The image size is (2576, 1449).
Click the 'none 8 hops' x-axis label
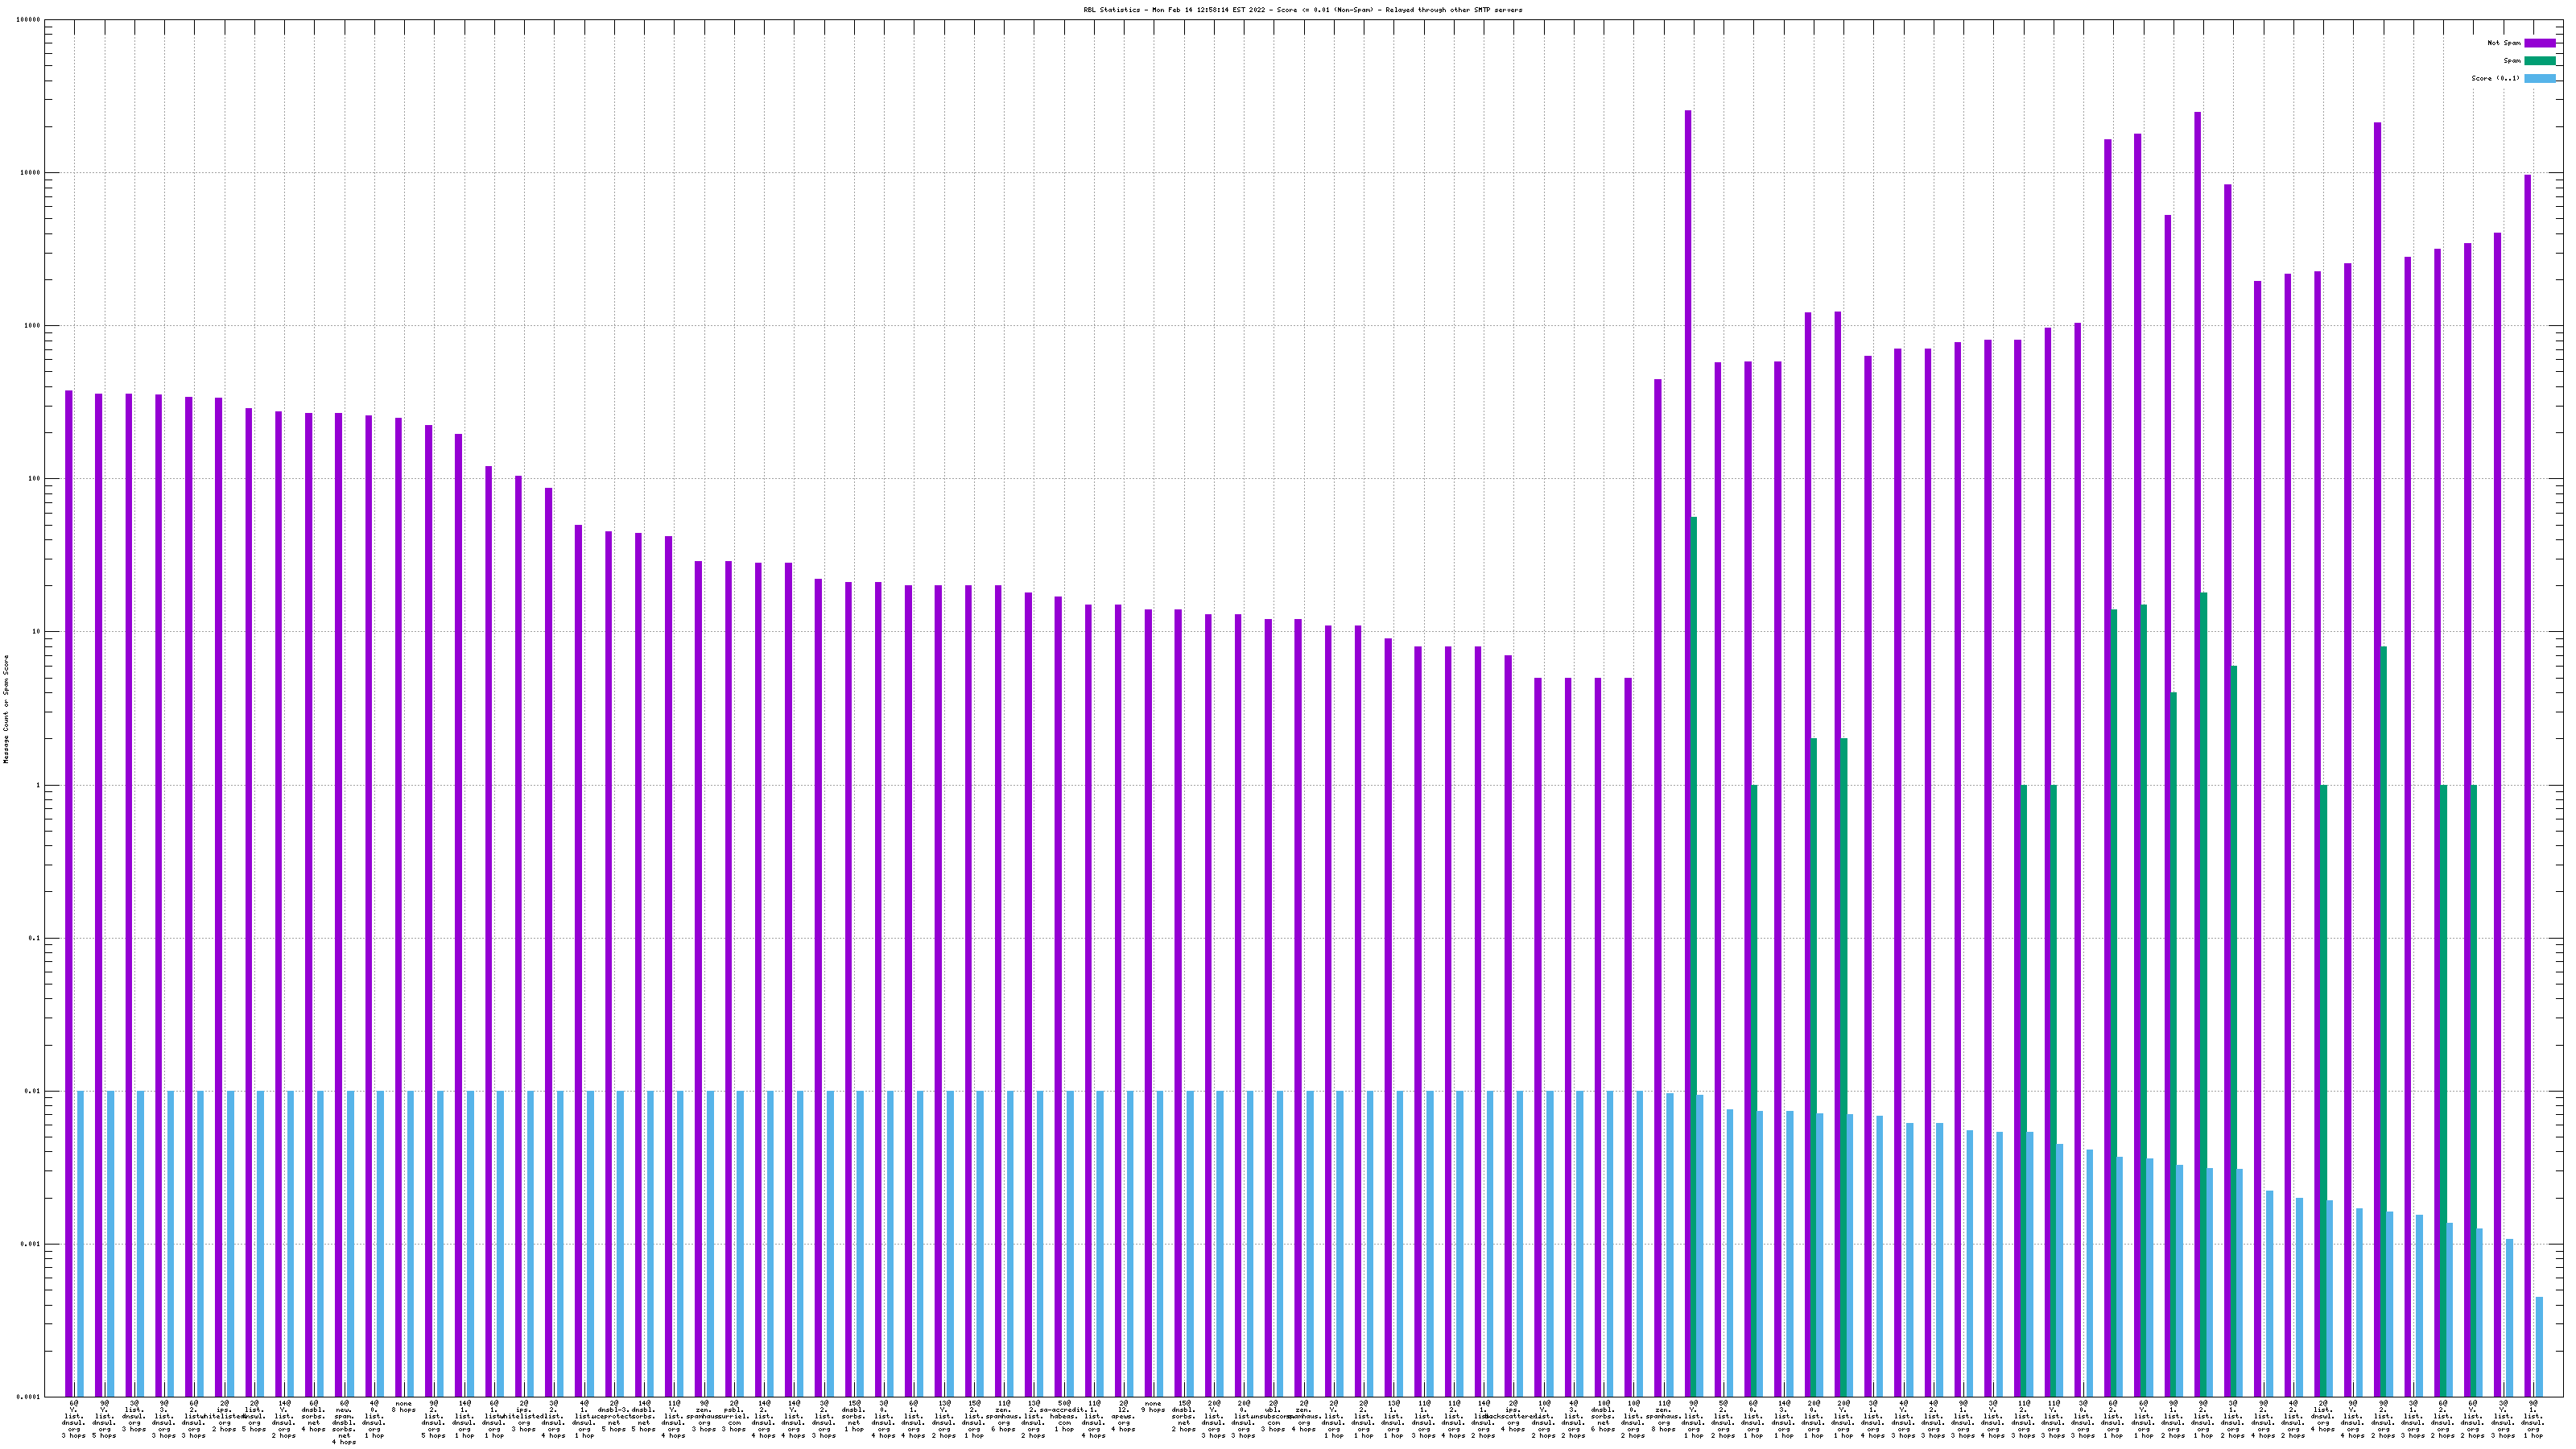pyautogui.click(x=404, y=1407)
